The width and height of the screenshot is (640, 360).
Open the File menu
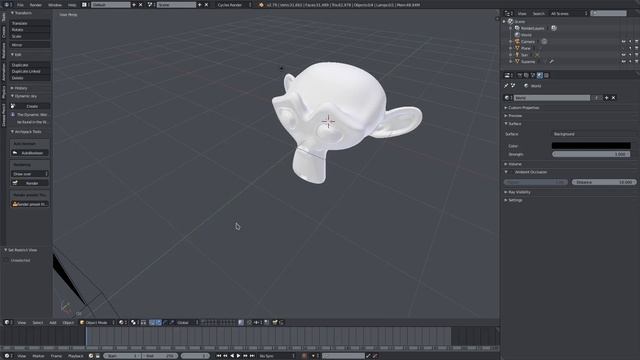point(20,5)
